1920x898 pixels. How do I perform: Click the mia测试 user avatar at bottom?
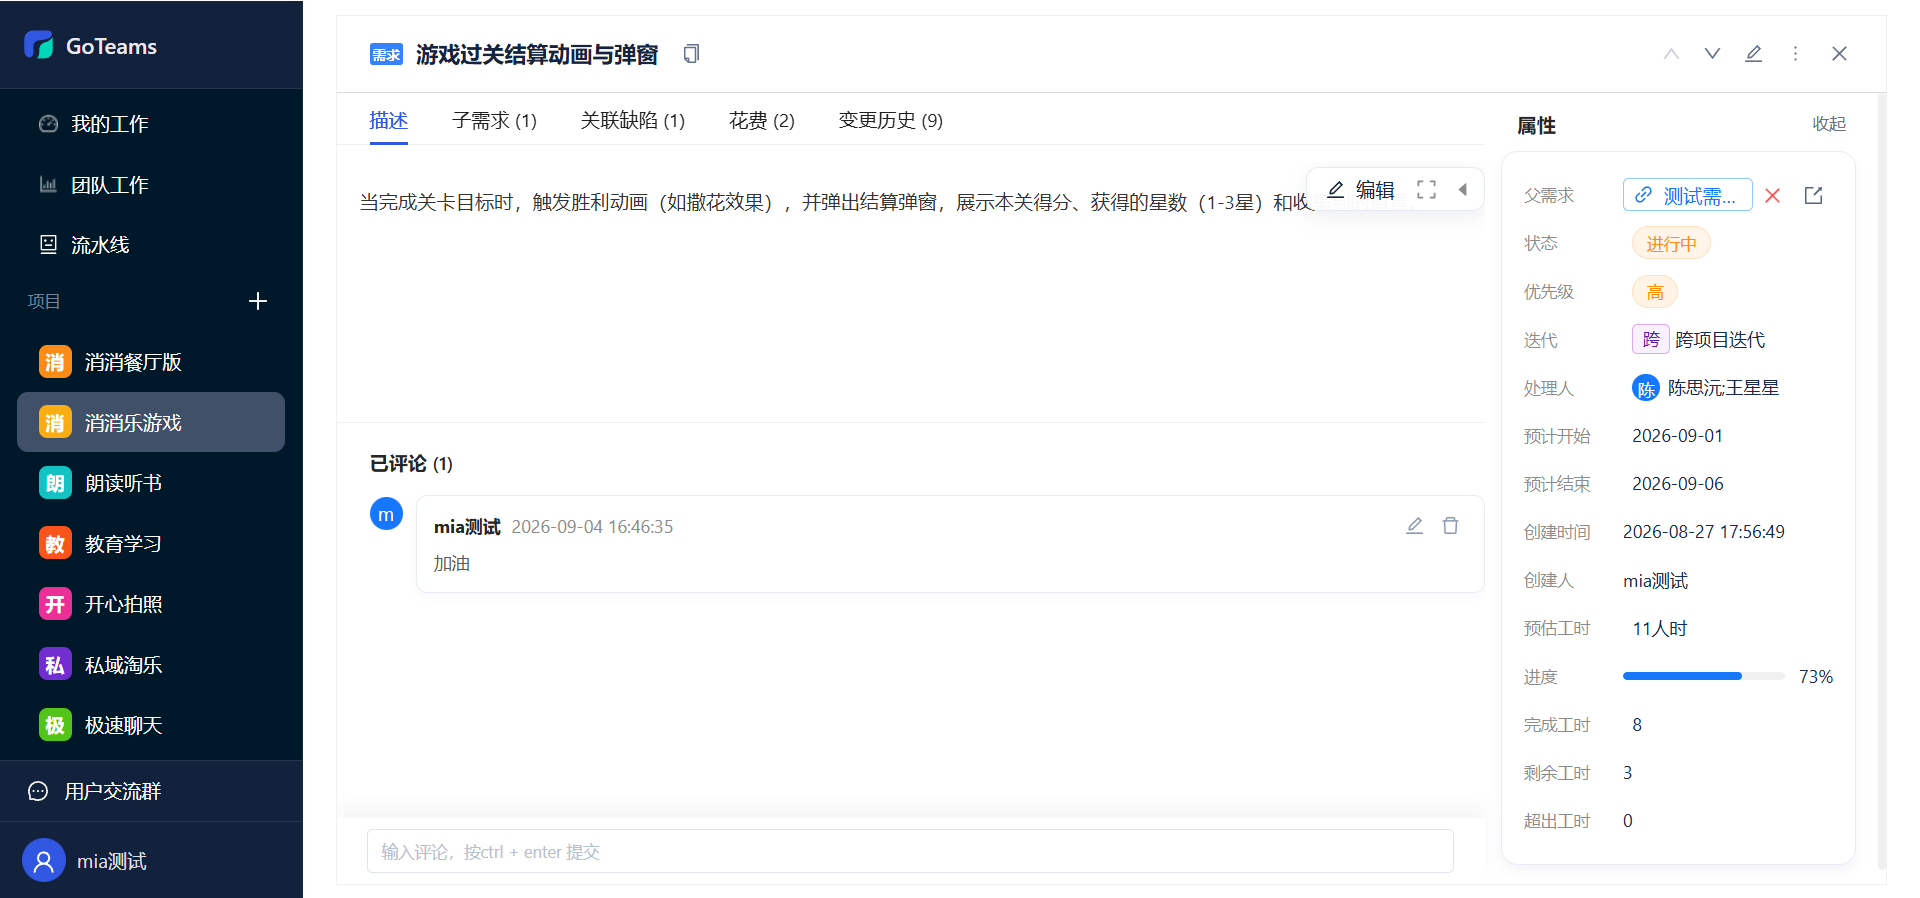(44, 860)
